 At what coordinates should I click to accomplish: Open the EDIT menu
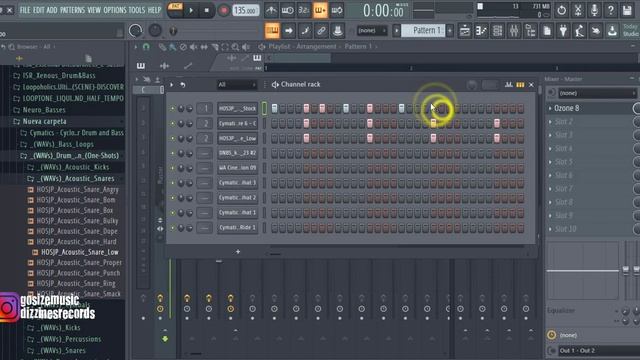[38, 10]
